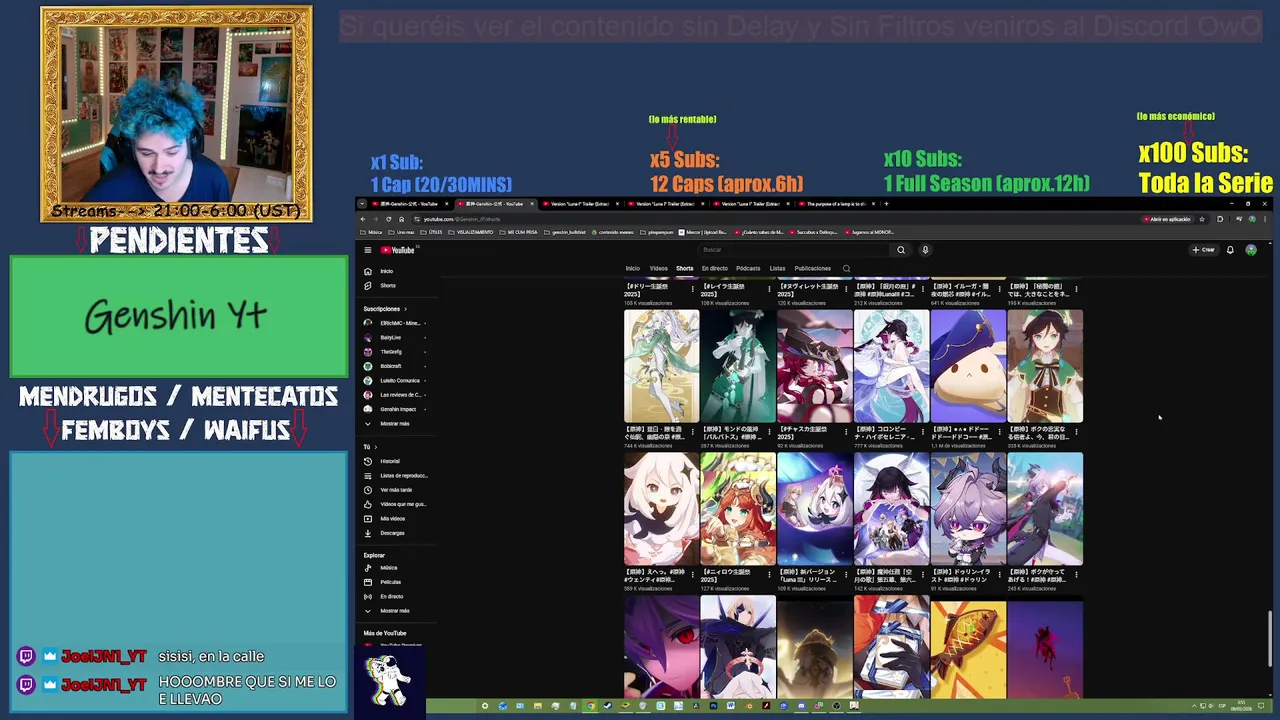The image size is (1280, 720).
Task: Activate voice search microphone
Action: (x=925, y=250)
